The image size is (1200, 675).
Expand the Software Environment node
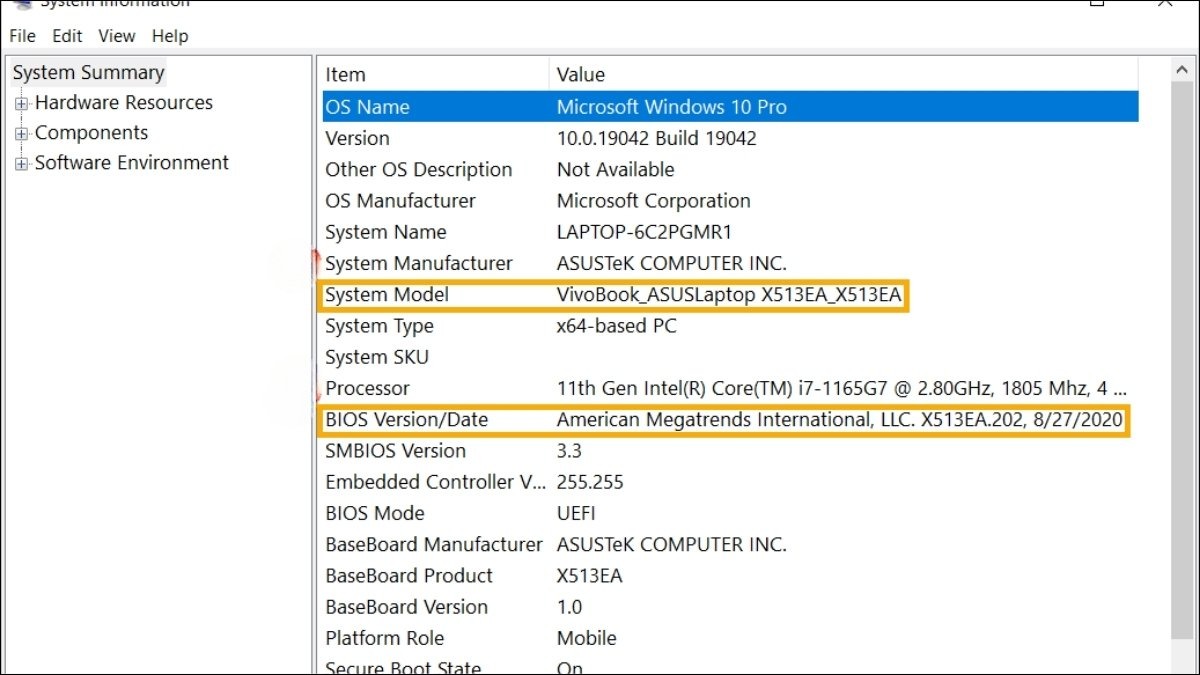click(x=22, y=163)
